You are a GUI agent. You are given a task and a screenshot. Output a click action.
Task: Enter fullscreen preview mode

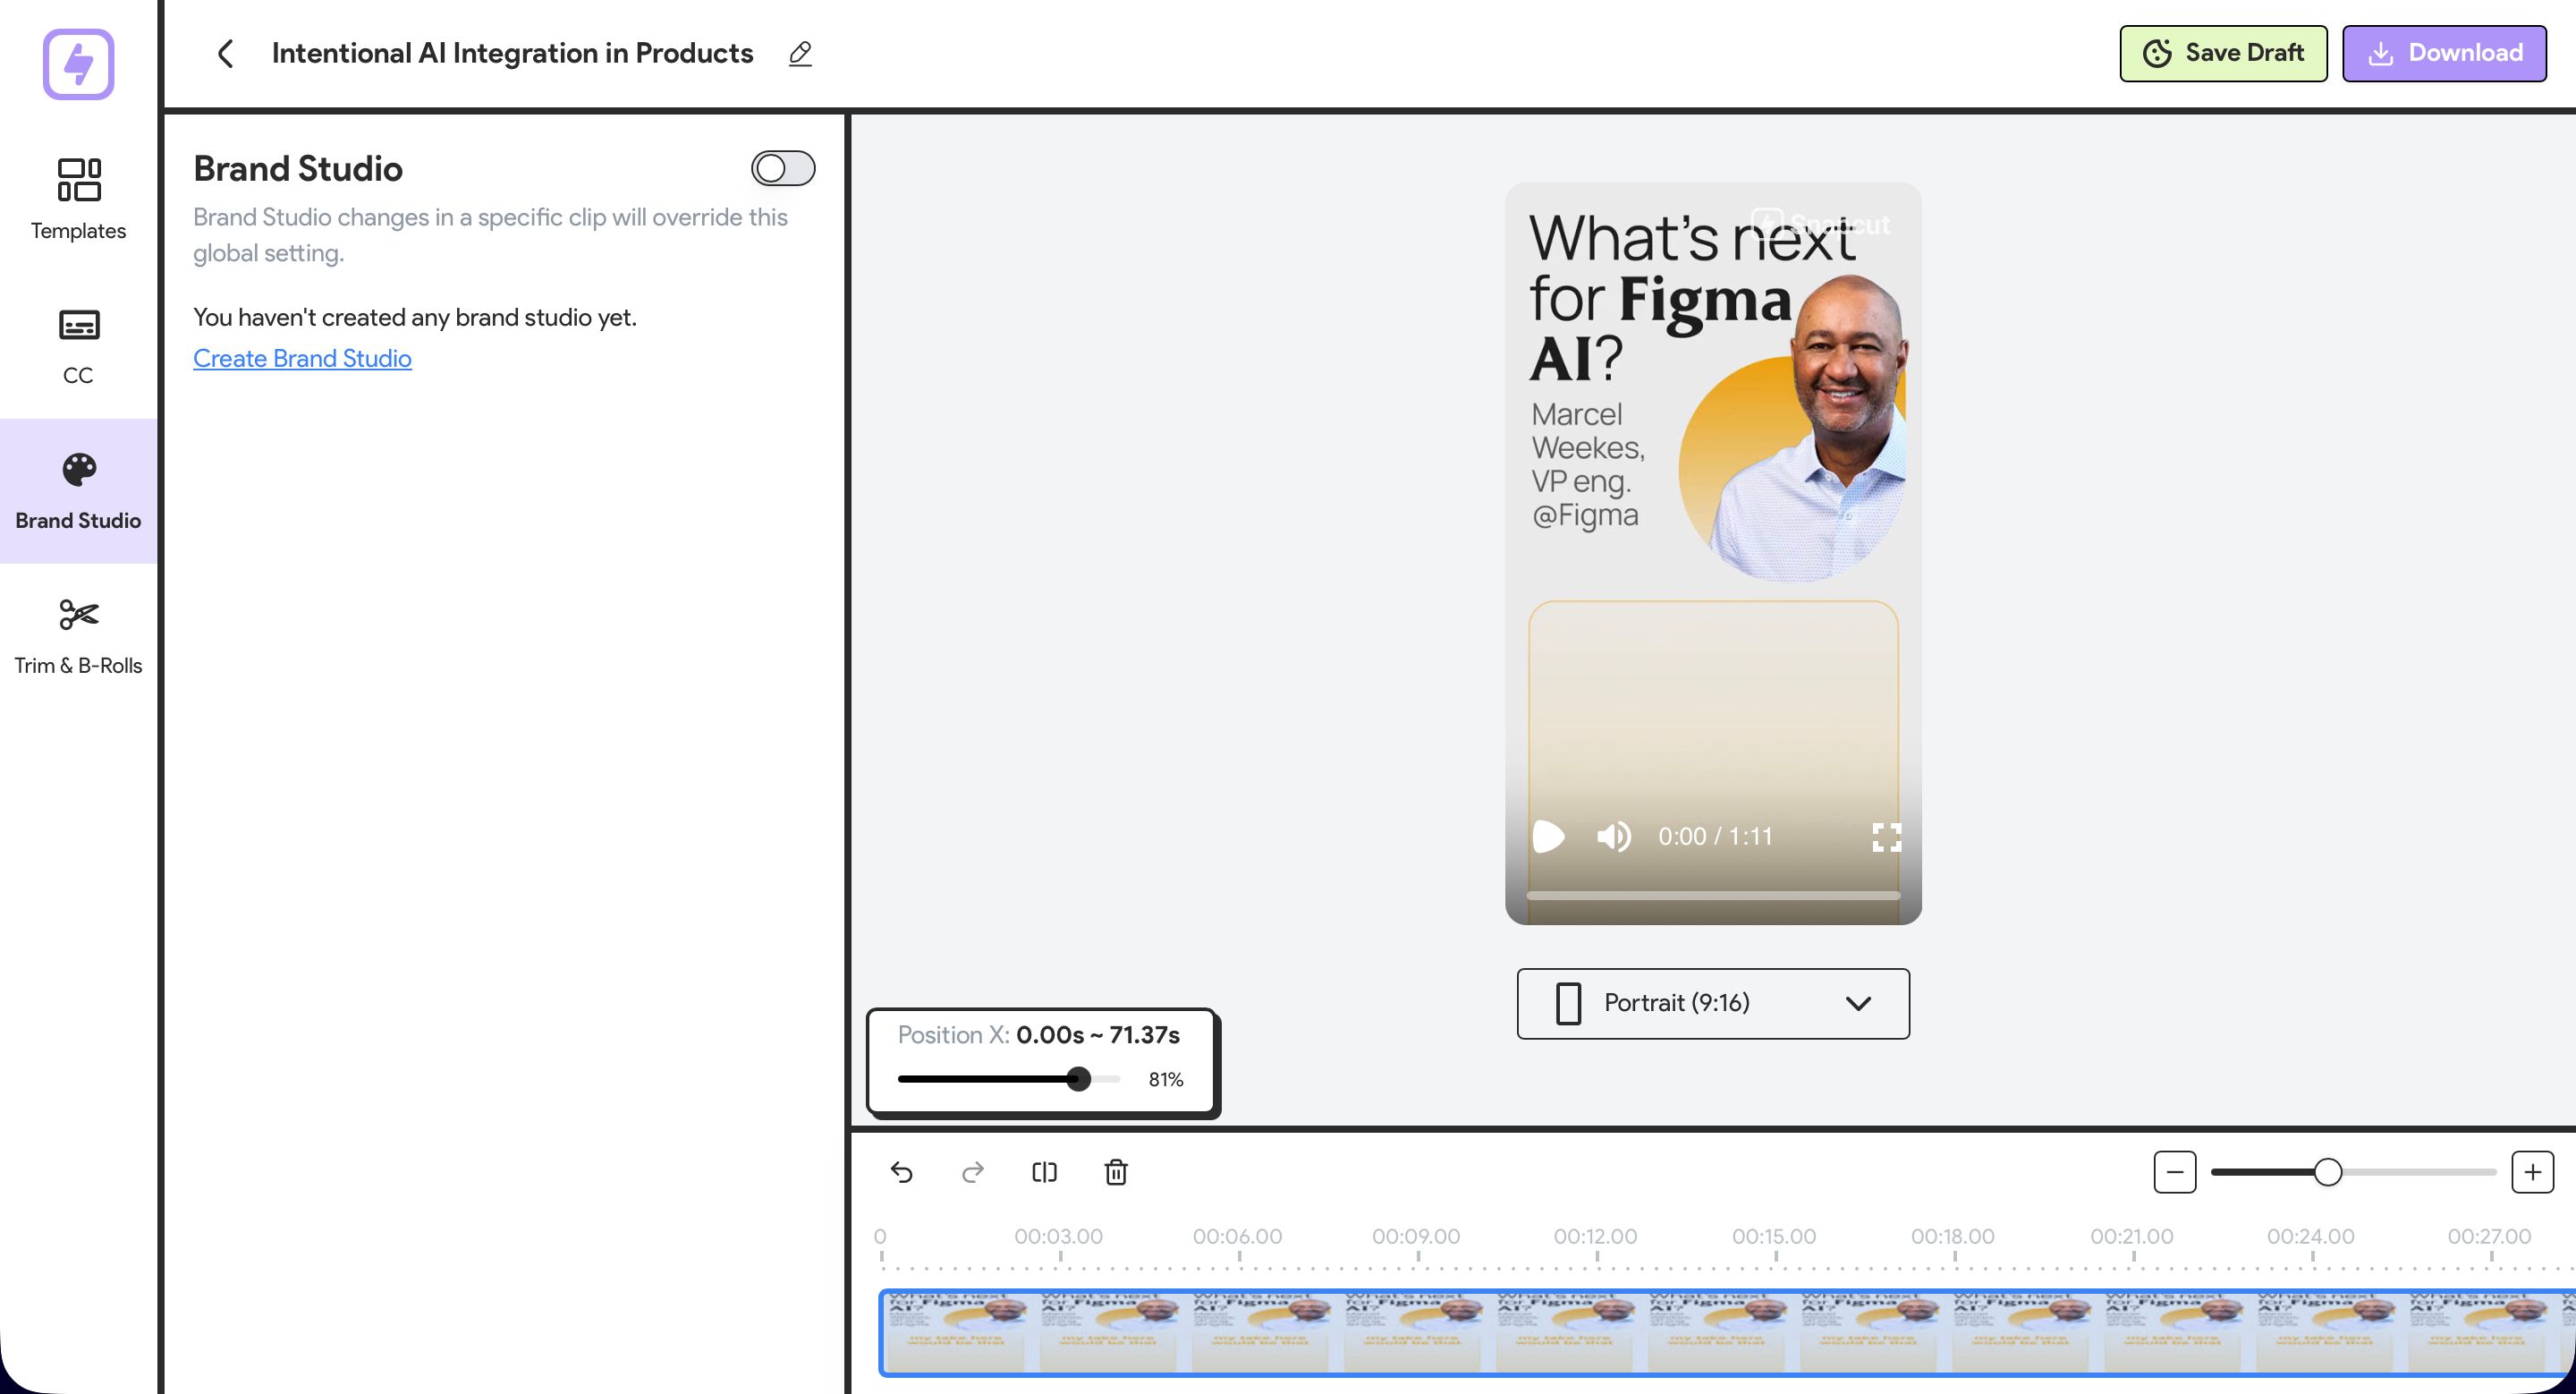pos(1886,837)
